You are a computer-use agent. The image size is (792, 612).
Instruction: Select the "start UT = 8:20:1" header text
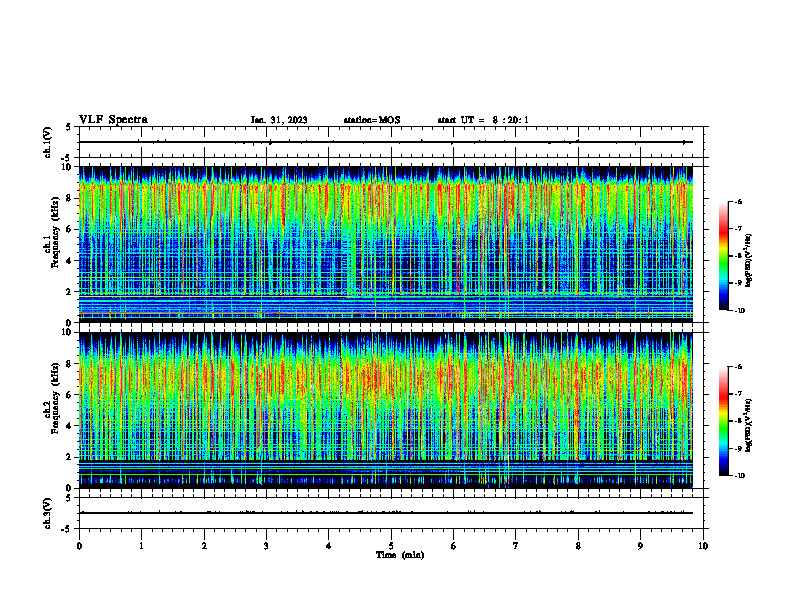click(x=483, y=120)
